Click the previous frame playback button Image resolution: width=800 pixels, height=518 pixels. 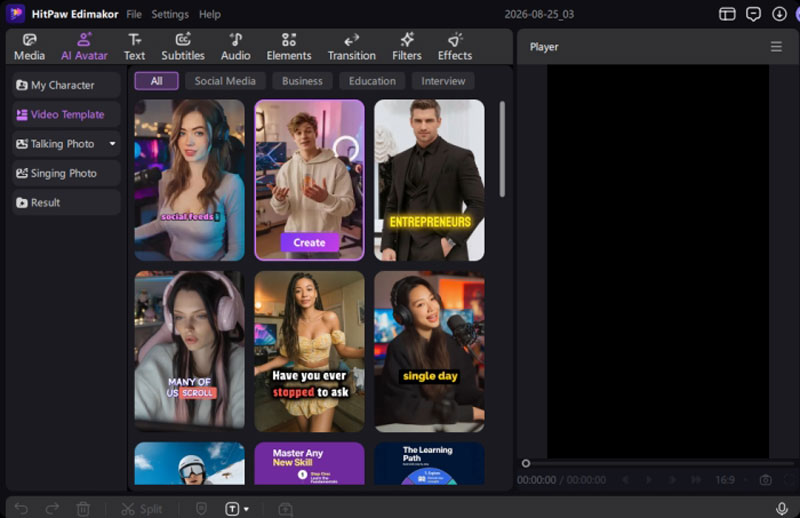[625, 480]
